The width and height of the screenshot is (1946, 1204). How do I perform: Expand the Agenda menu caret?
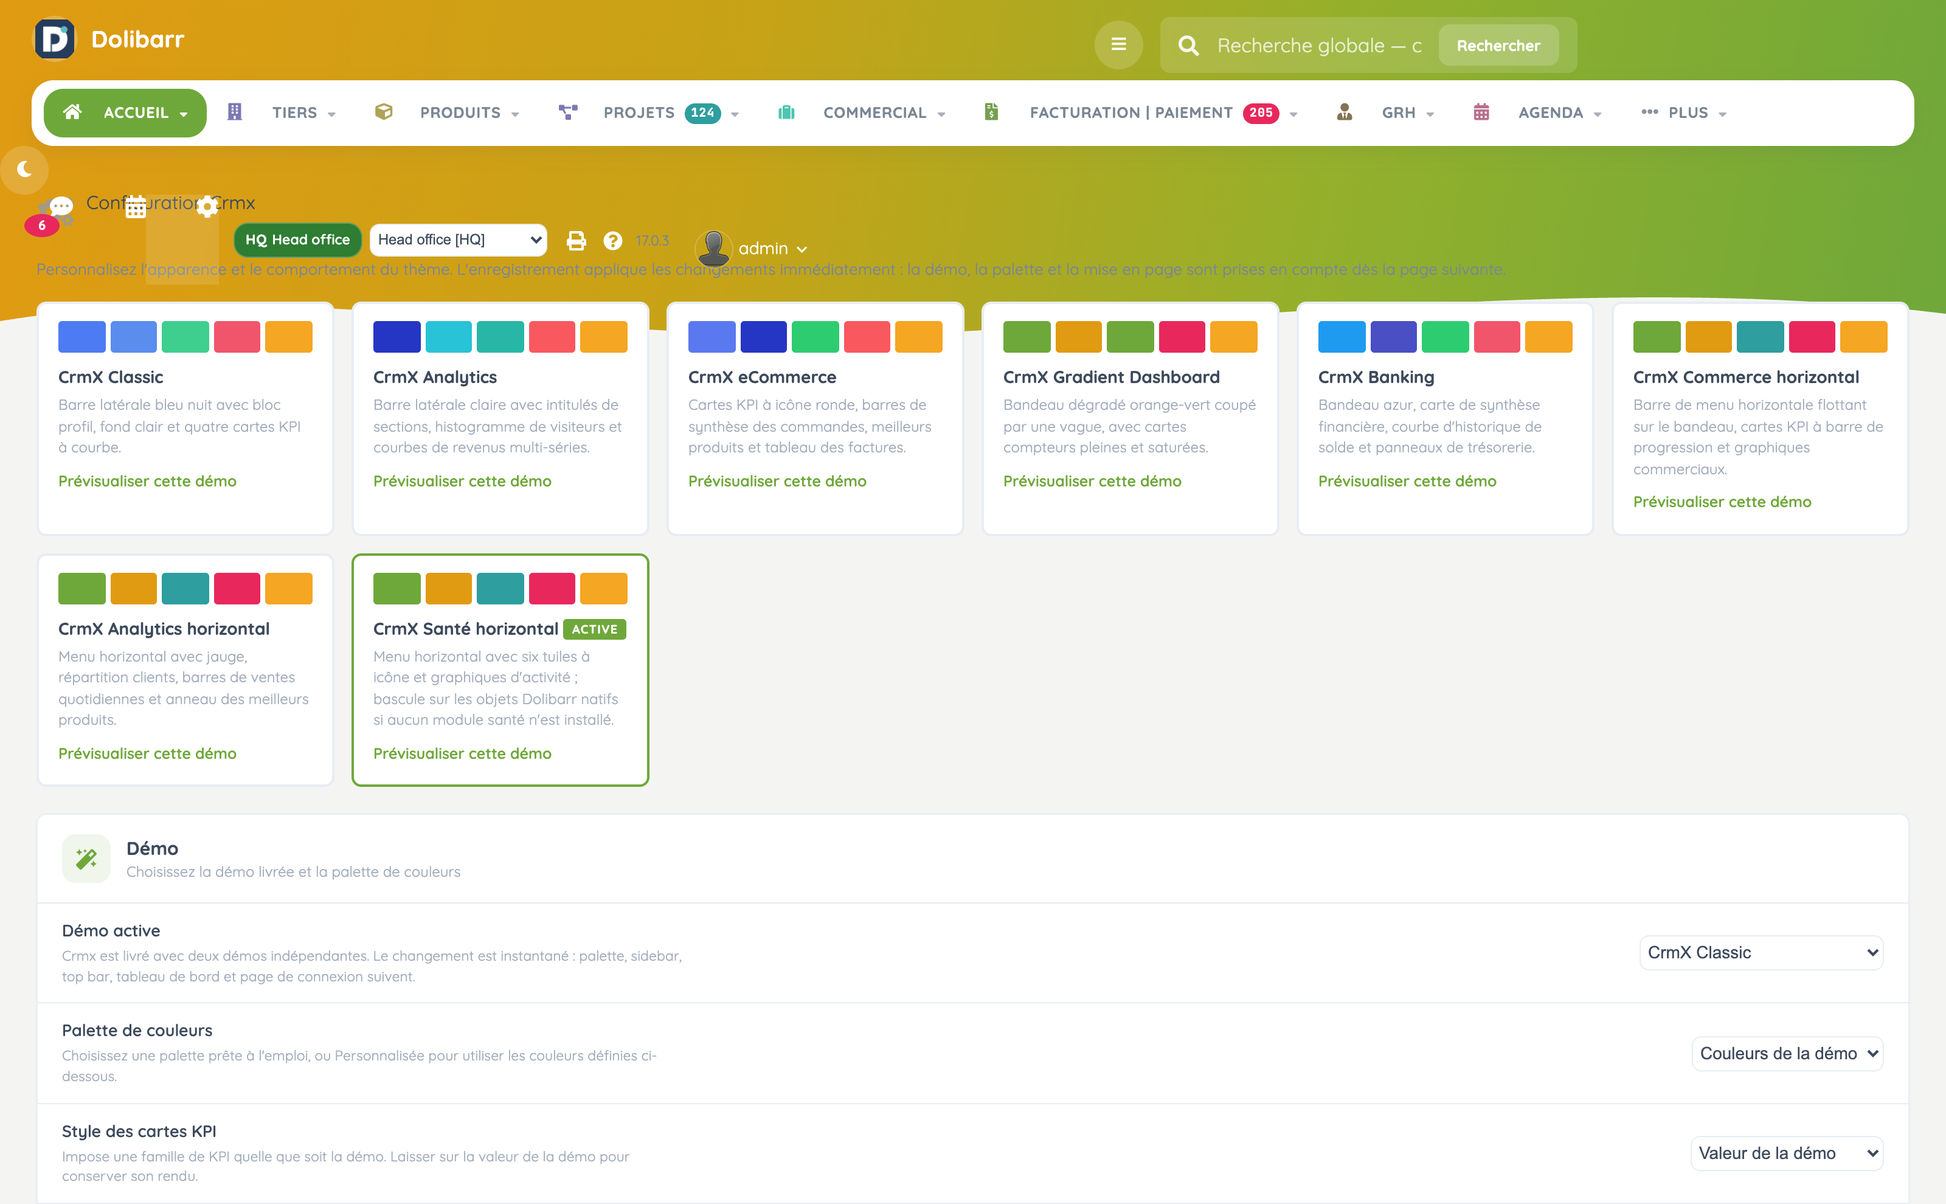(1597, 115)
